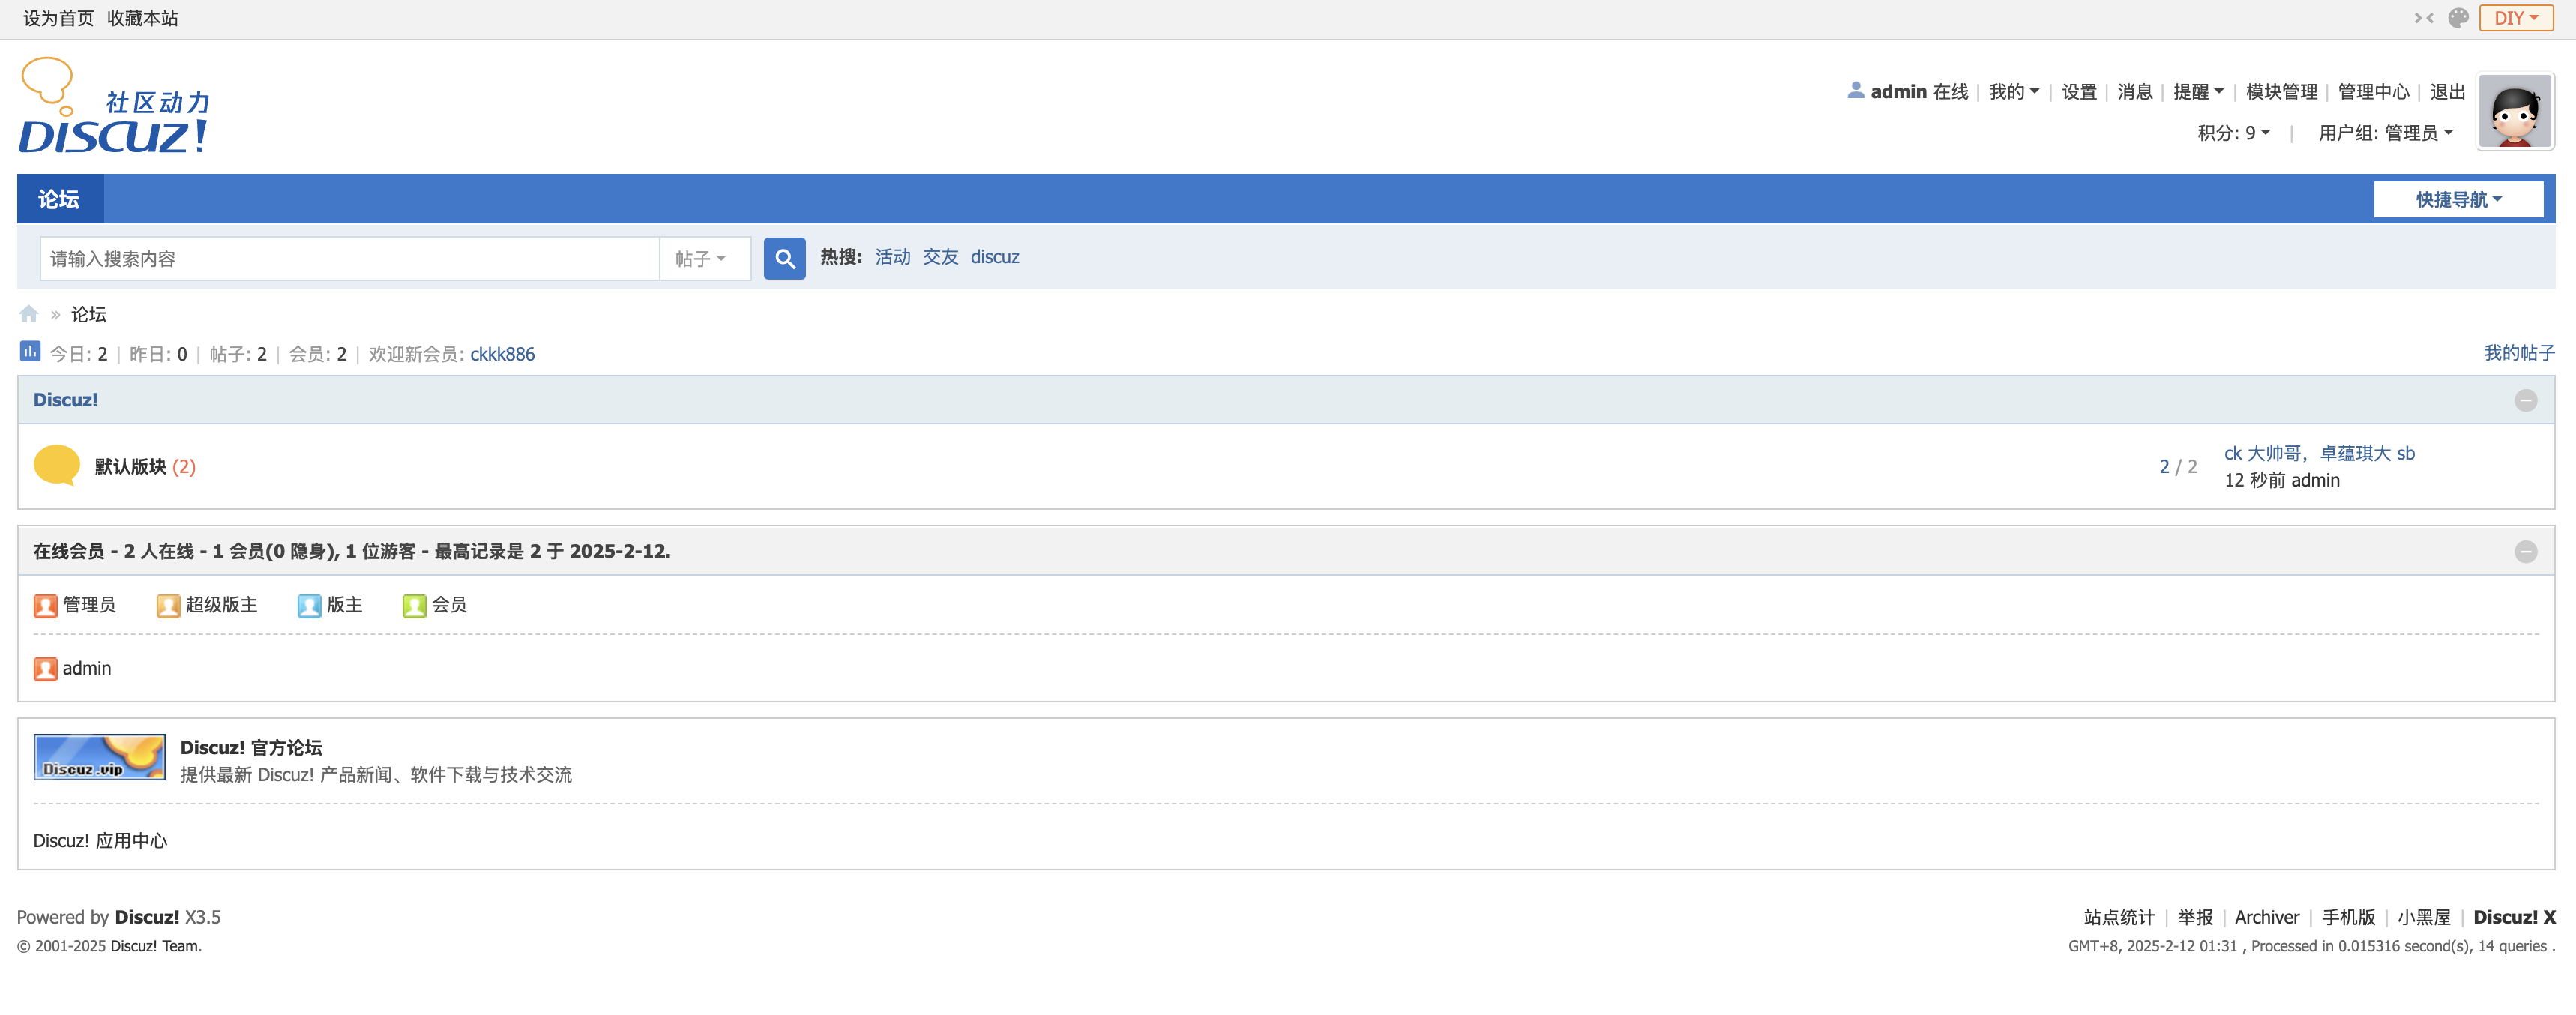The width and height of the screenshot is (2576, 1015).
Task: Click the width toggle arrows icon
Action: [x=2423, y=18]
